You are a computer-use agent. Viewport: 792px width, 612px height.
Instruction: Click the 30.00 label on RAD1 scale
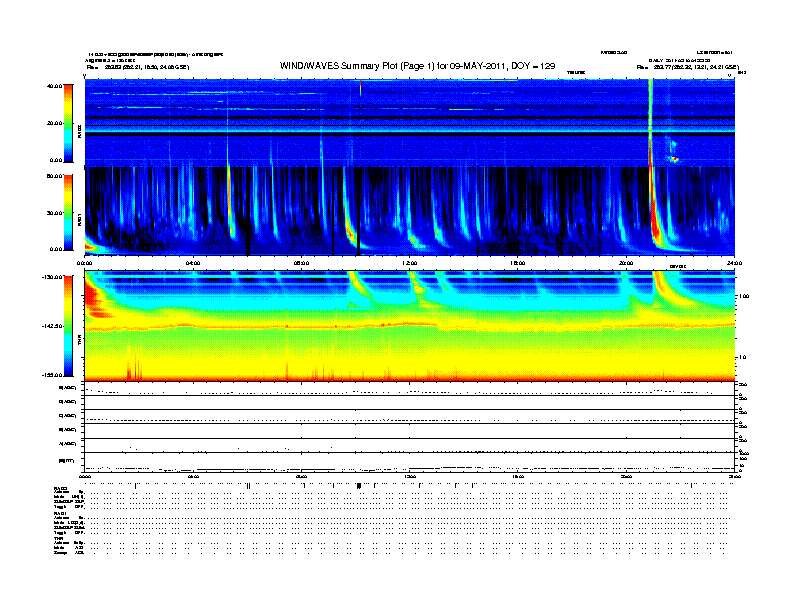click(54, 213)
